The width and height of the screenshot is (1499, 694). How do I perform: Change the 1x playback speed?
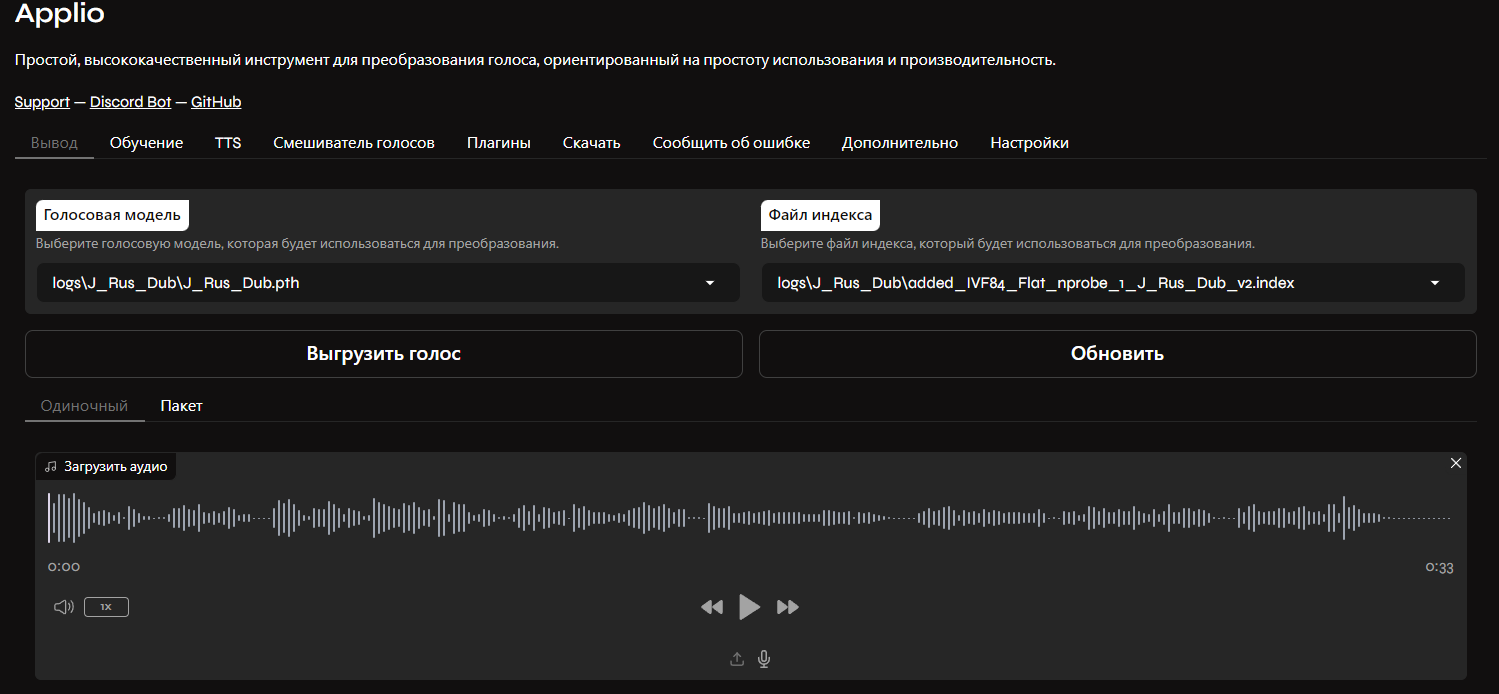pyautogui.click(x=106, y=607)
